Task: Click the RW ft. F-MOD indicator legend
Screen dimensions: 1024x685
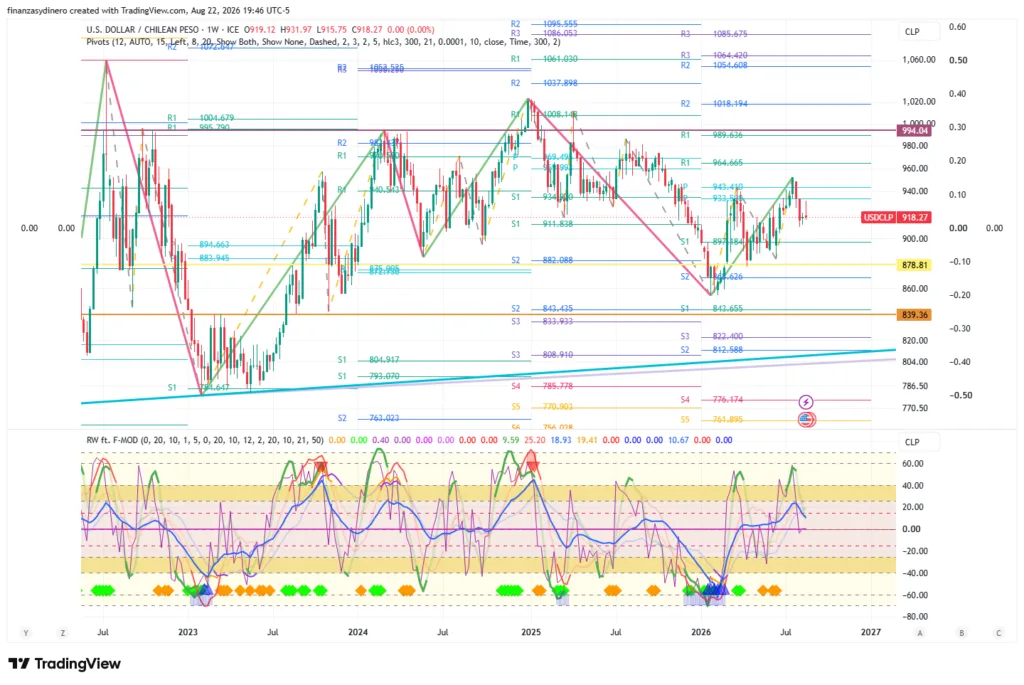Action: point(204,440)
